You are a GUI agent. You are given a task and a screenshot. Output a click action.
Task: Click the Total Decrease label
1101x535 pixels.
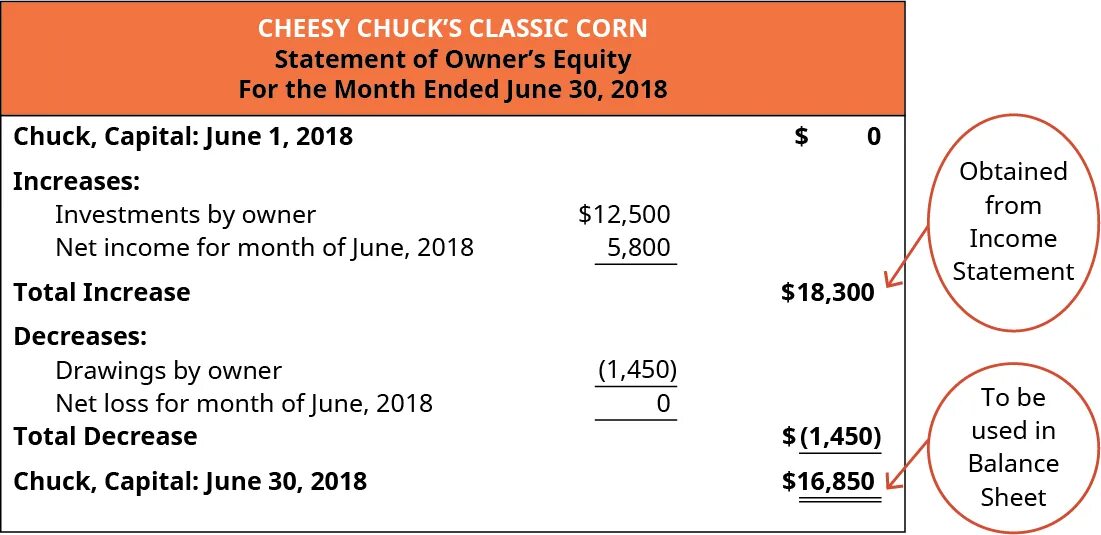pyautogui.click(x=105, y=436)
